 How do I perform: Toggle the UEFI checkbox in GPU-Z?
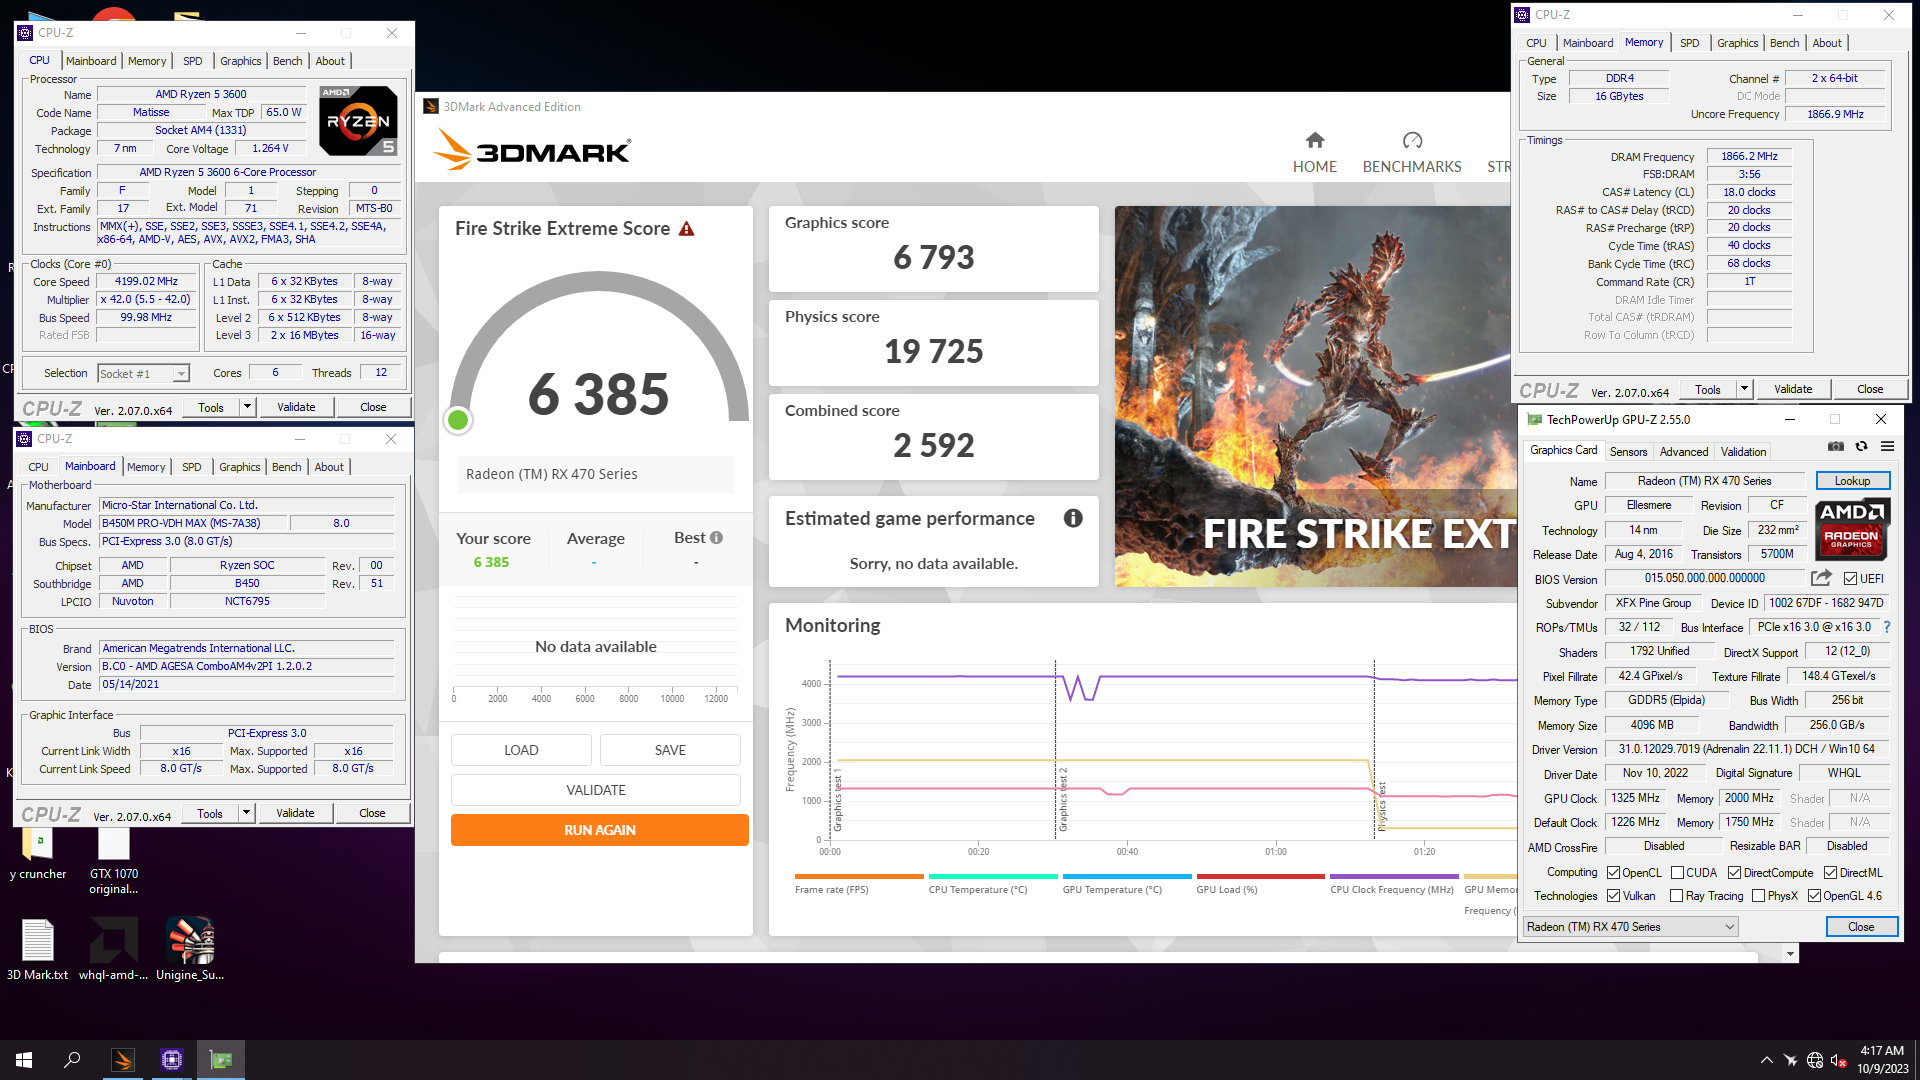tap(1850, 579)
